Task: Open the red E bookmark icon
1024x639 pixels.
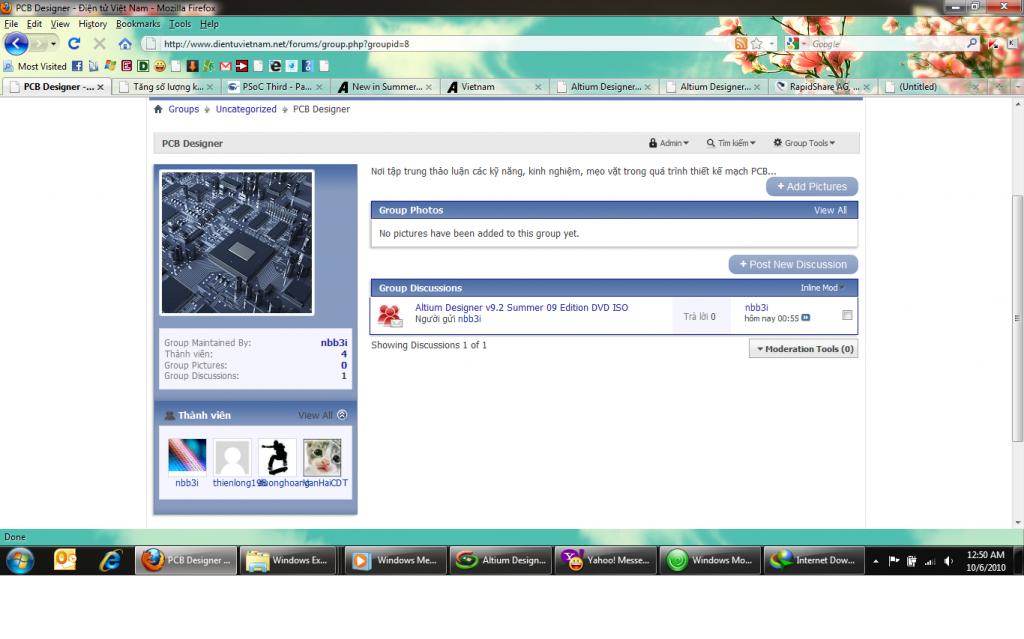Action: (127, 66)
